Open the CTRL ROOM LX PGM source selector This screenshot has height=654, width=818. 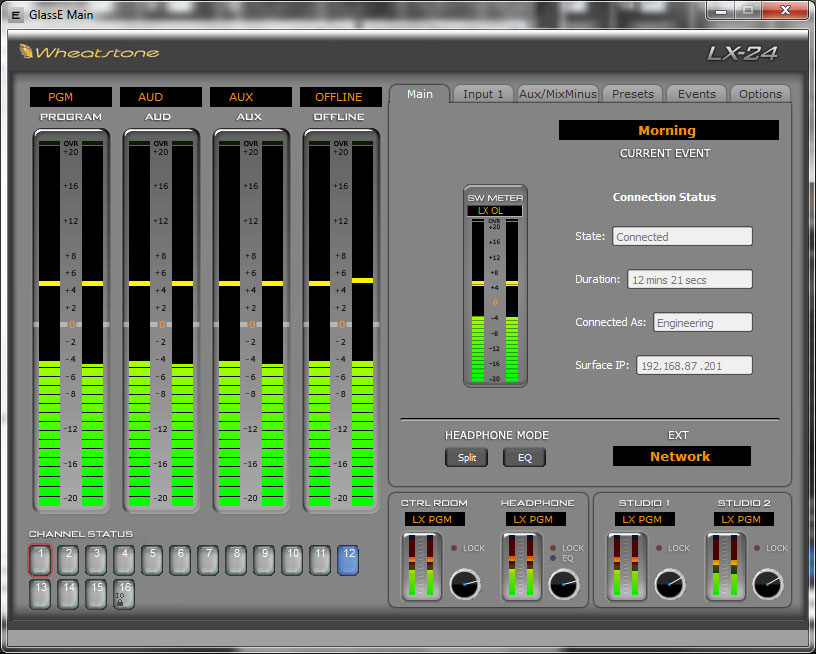(434, 519)
